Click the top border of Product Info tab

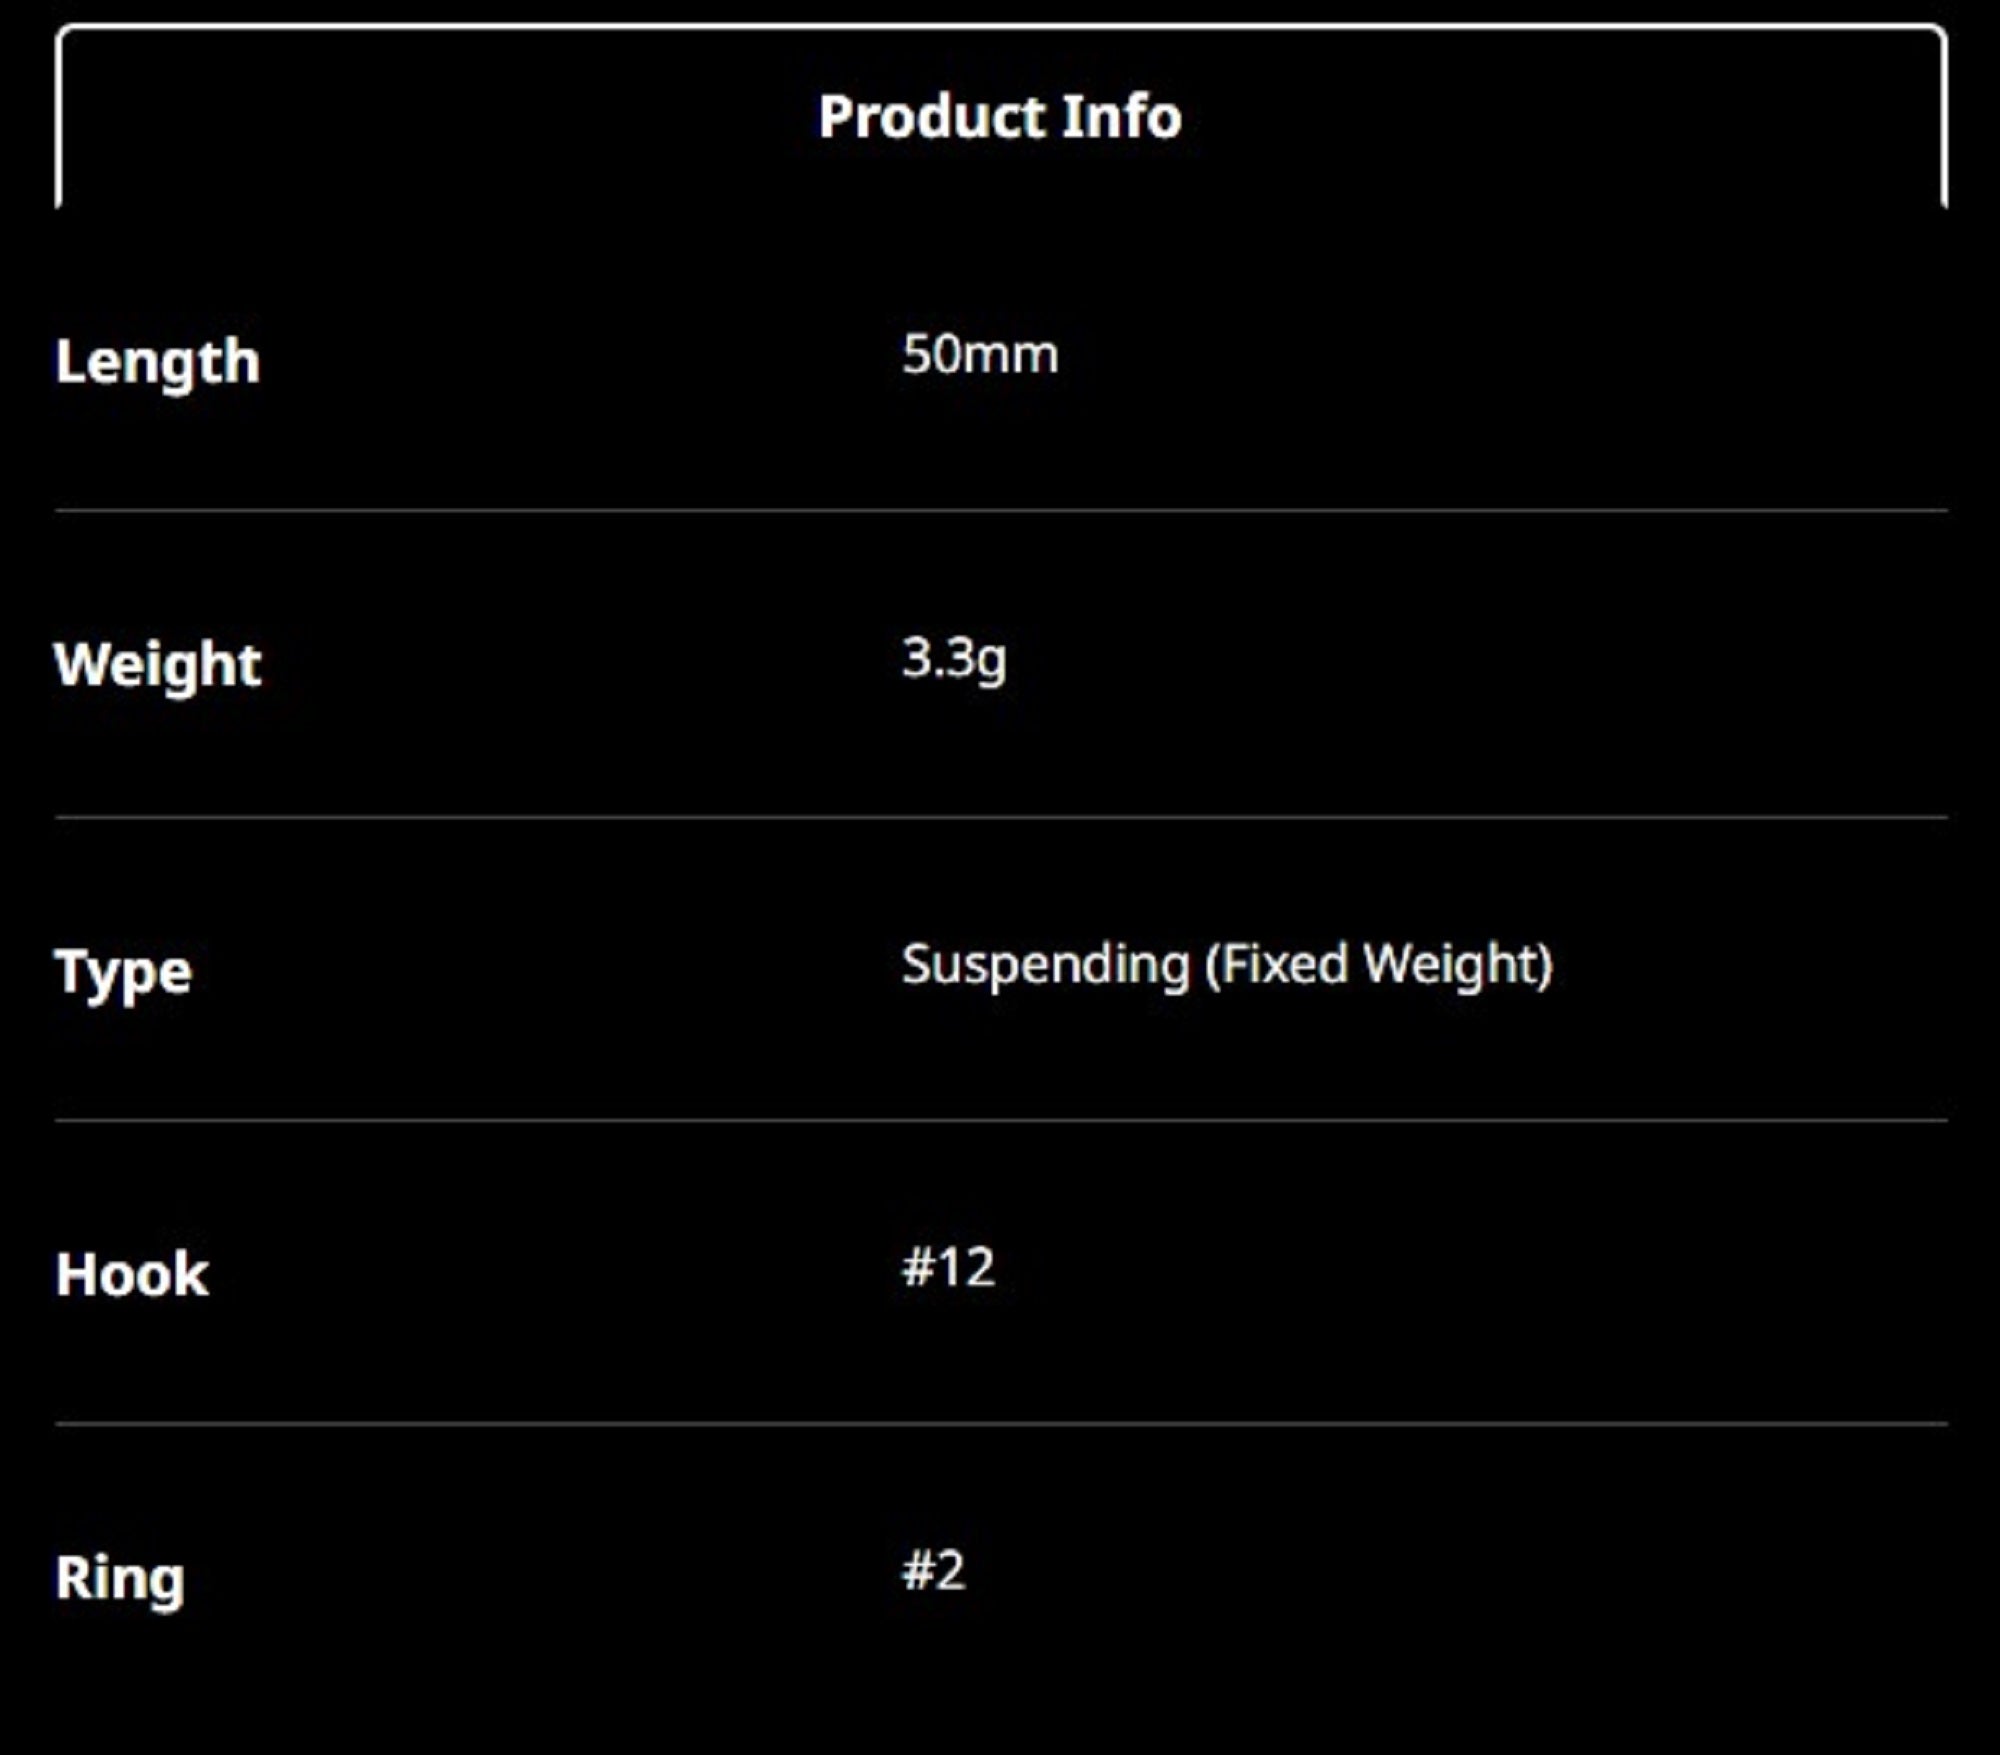[1000, 27]
